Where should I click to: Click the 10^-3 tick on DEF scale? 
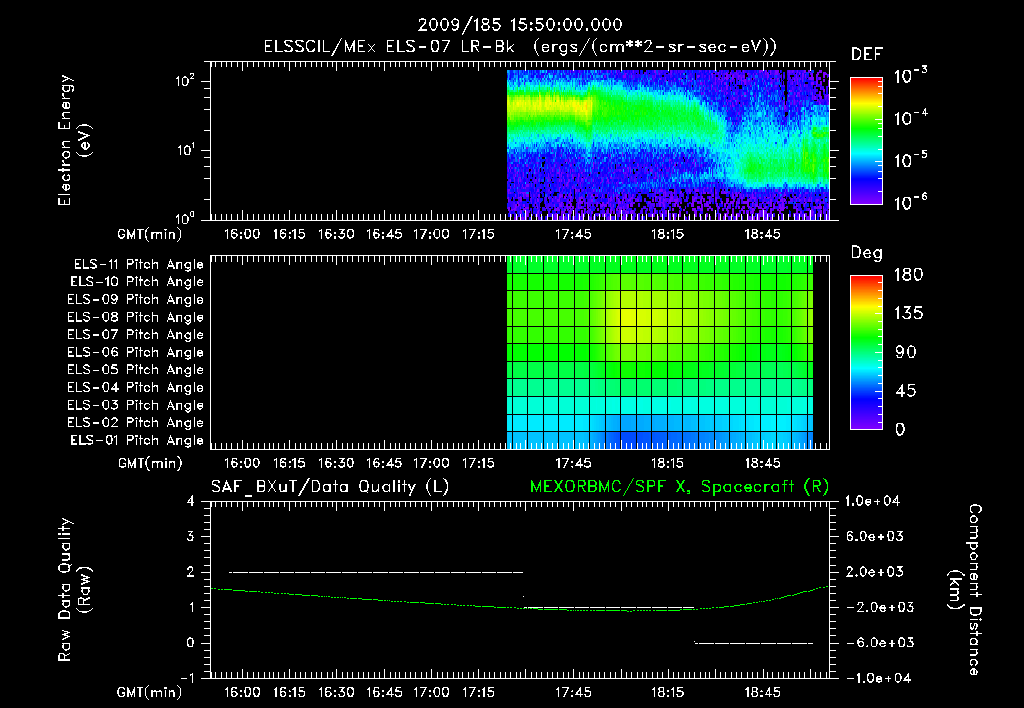(x=910, y=76)
